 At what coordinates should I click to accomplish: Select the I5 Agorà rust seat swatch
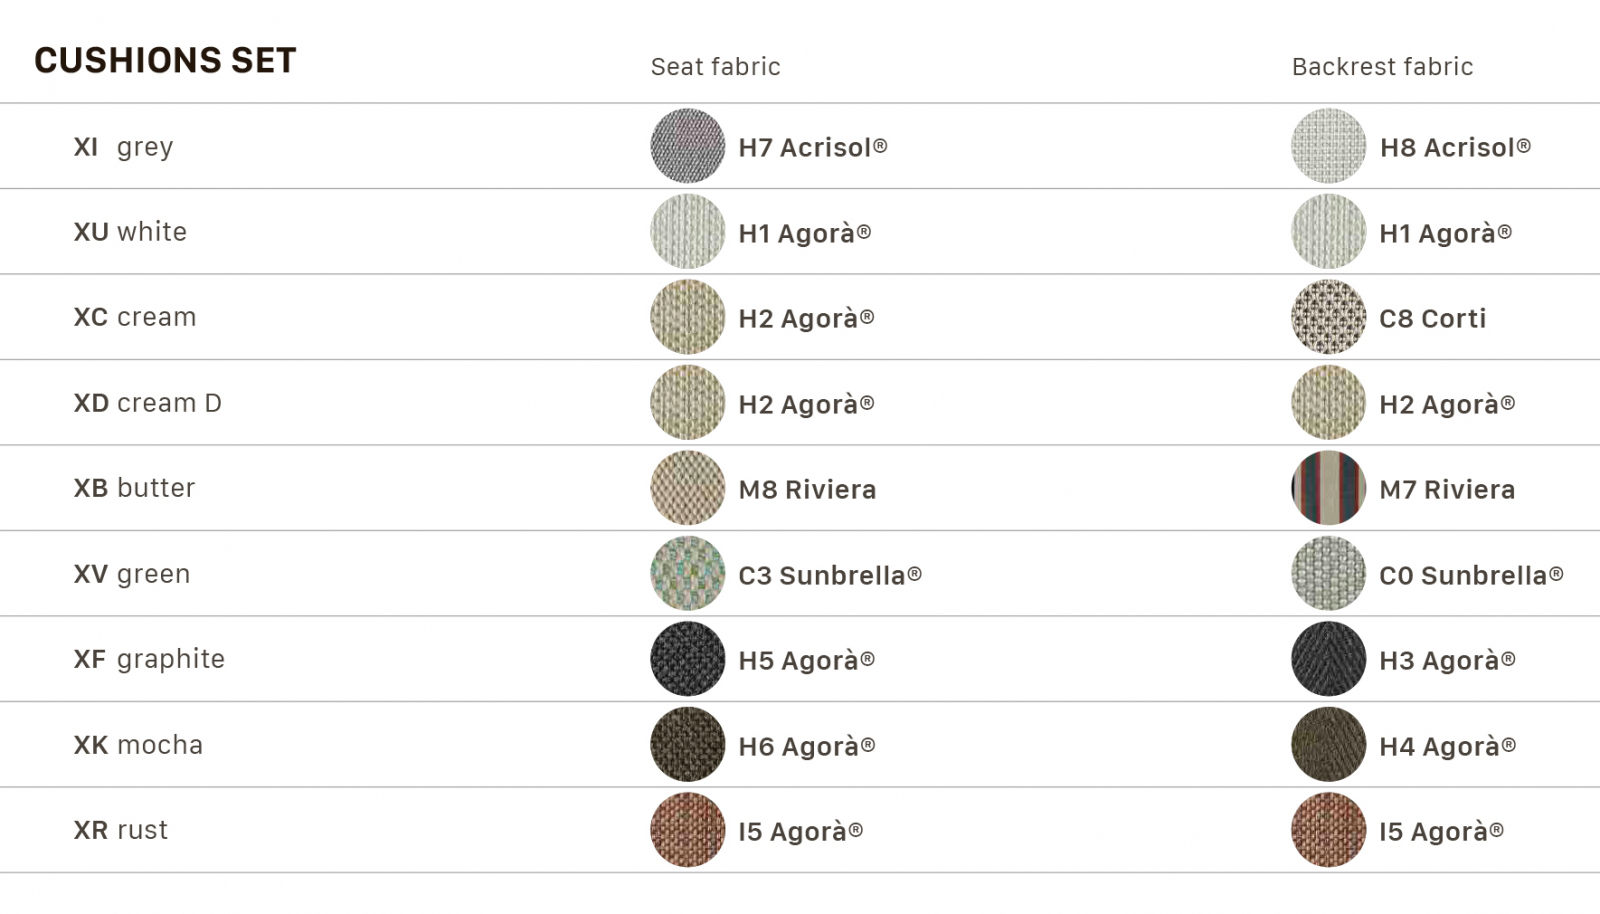click(x=688, y=830)
